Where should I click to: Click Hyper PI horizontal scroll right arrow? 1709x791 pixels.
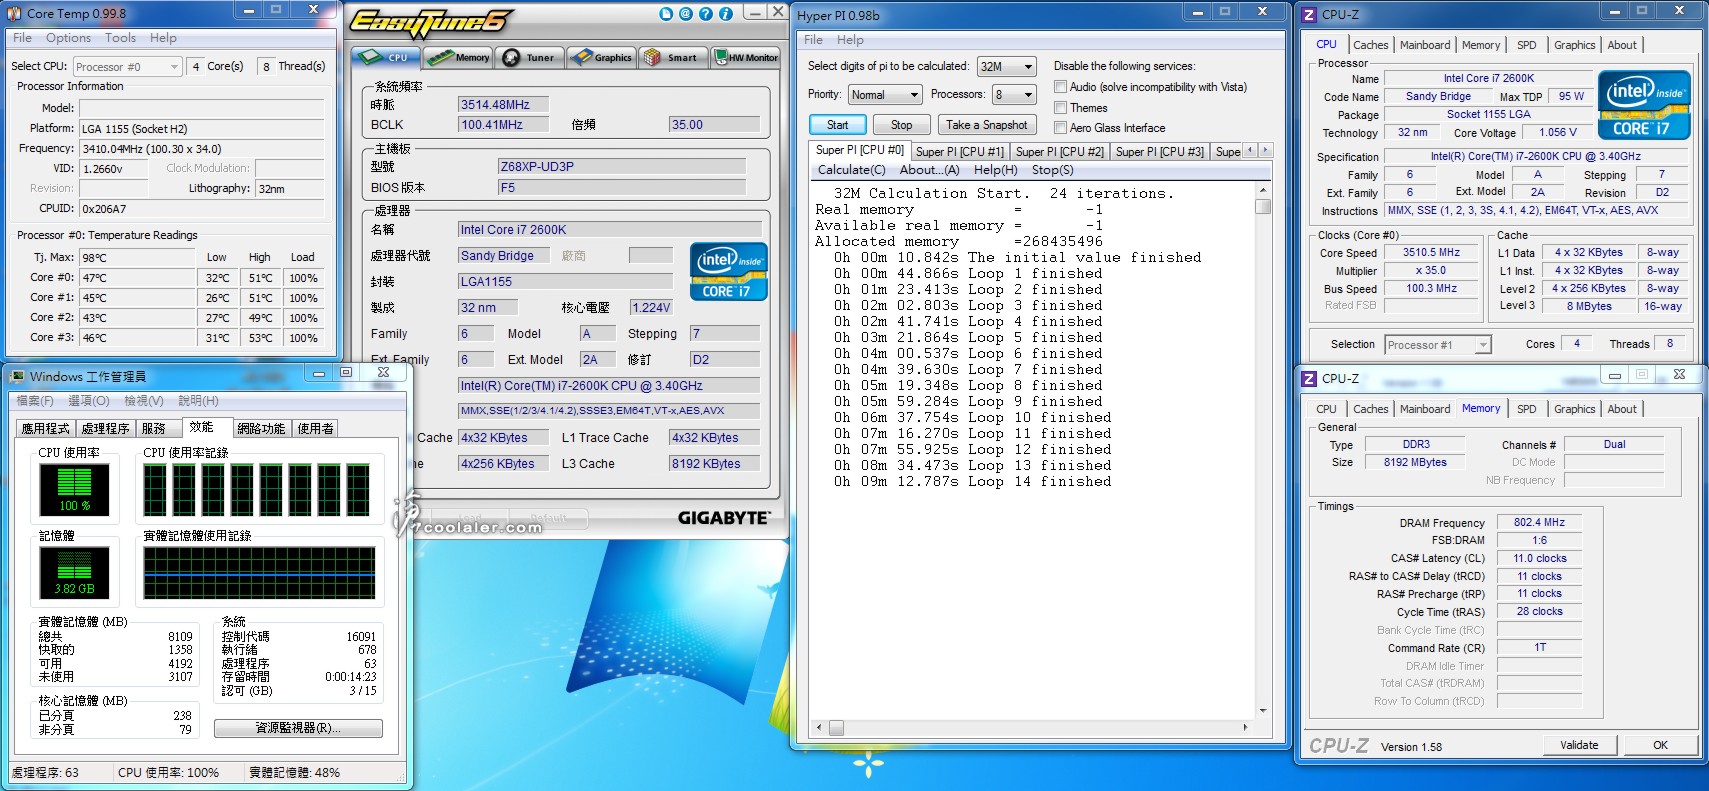point(1246,727)
